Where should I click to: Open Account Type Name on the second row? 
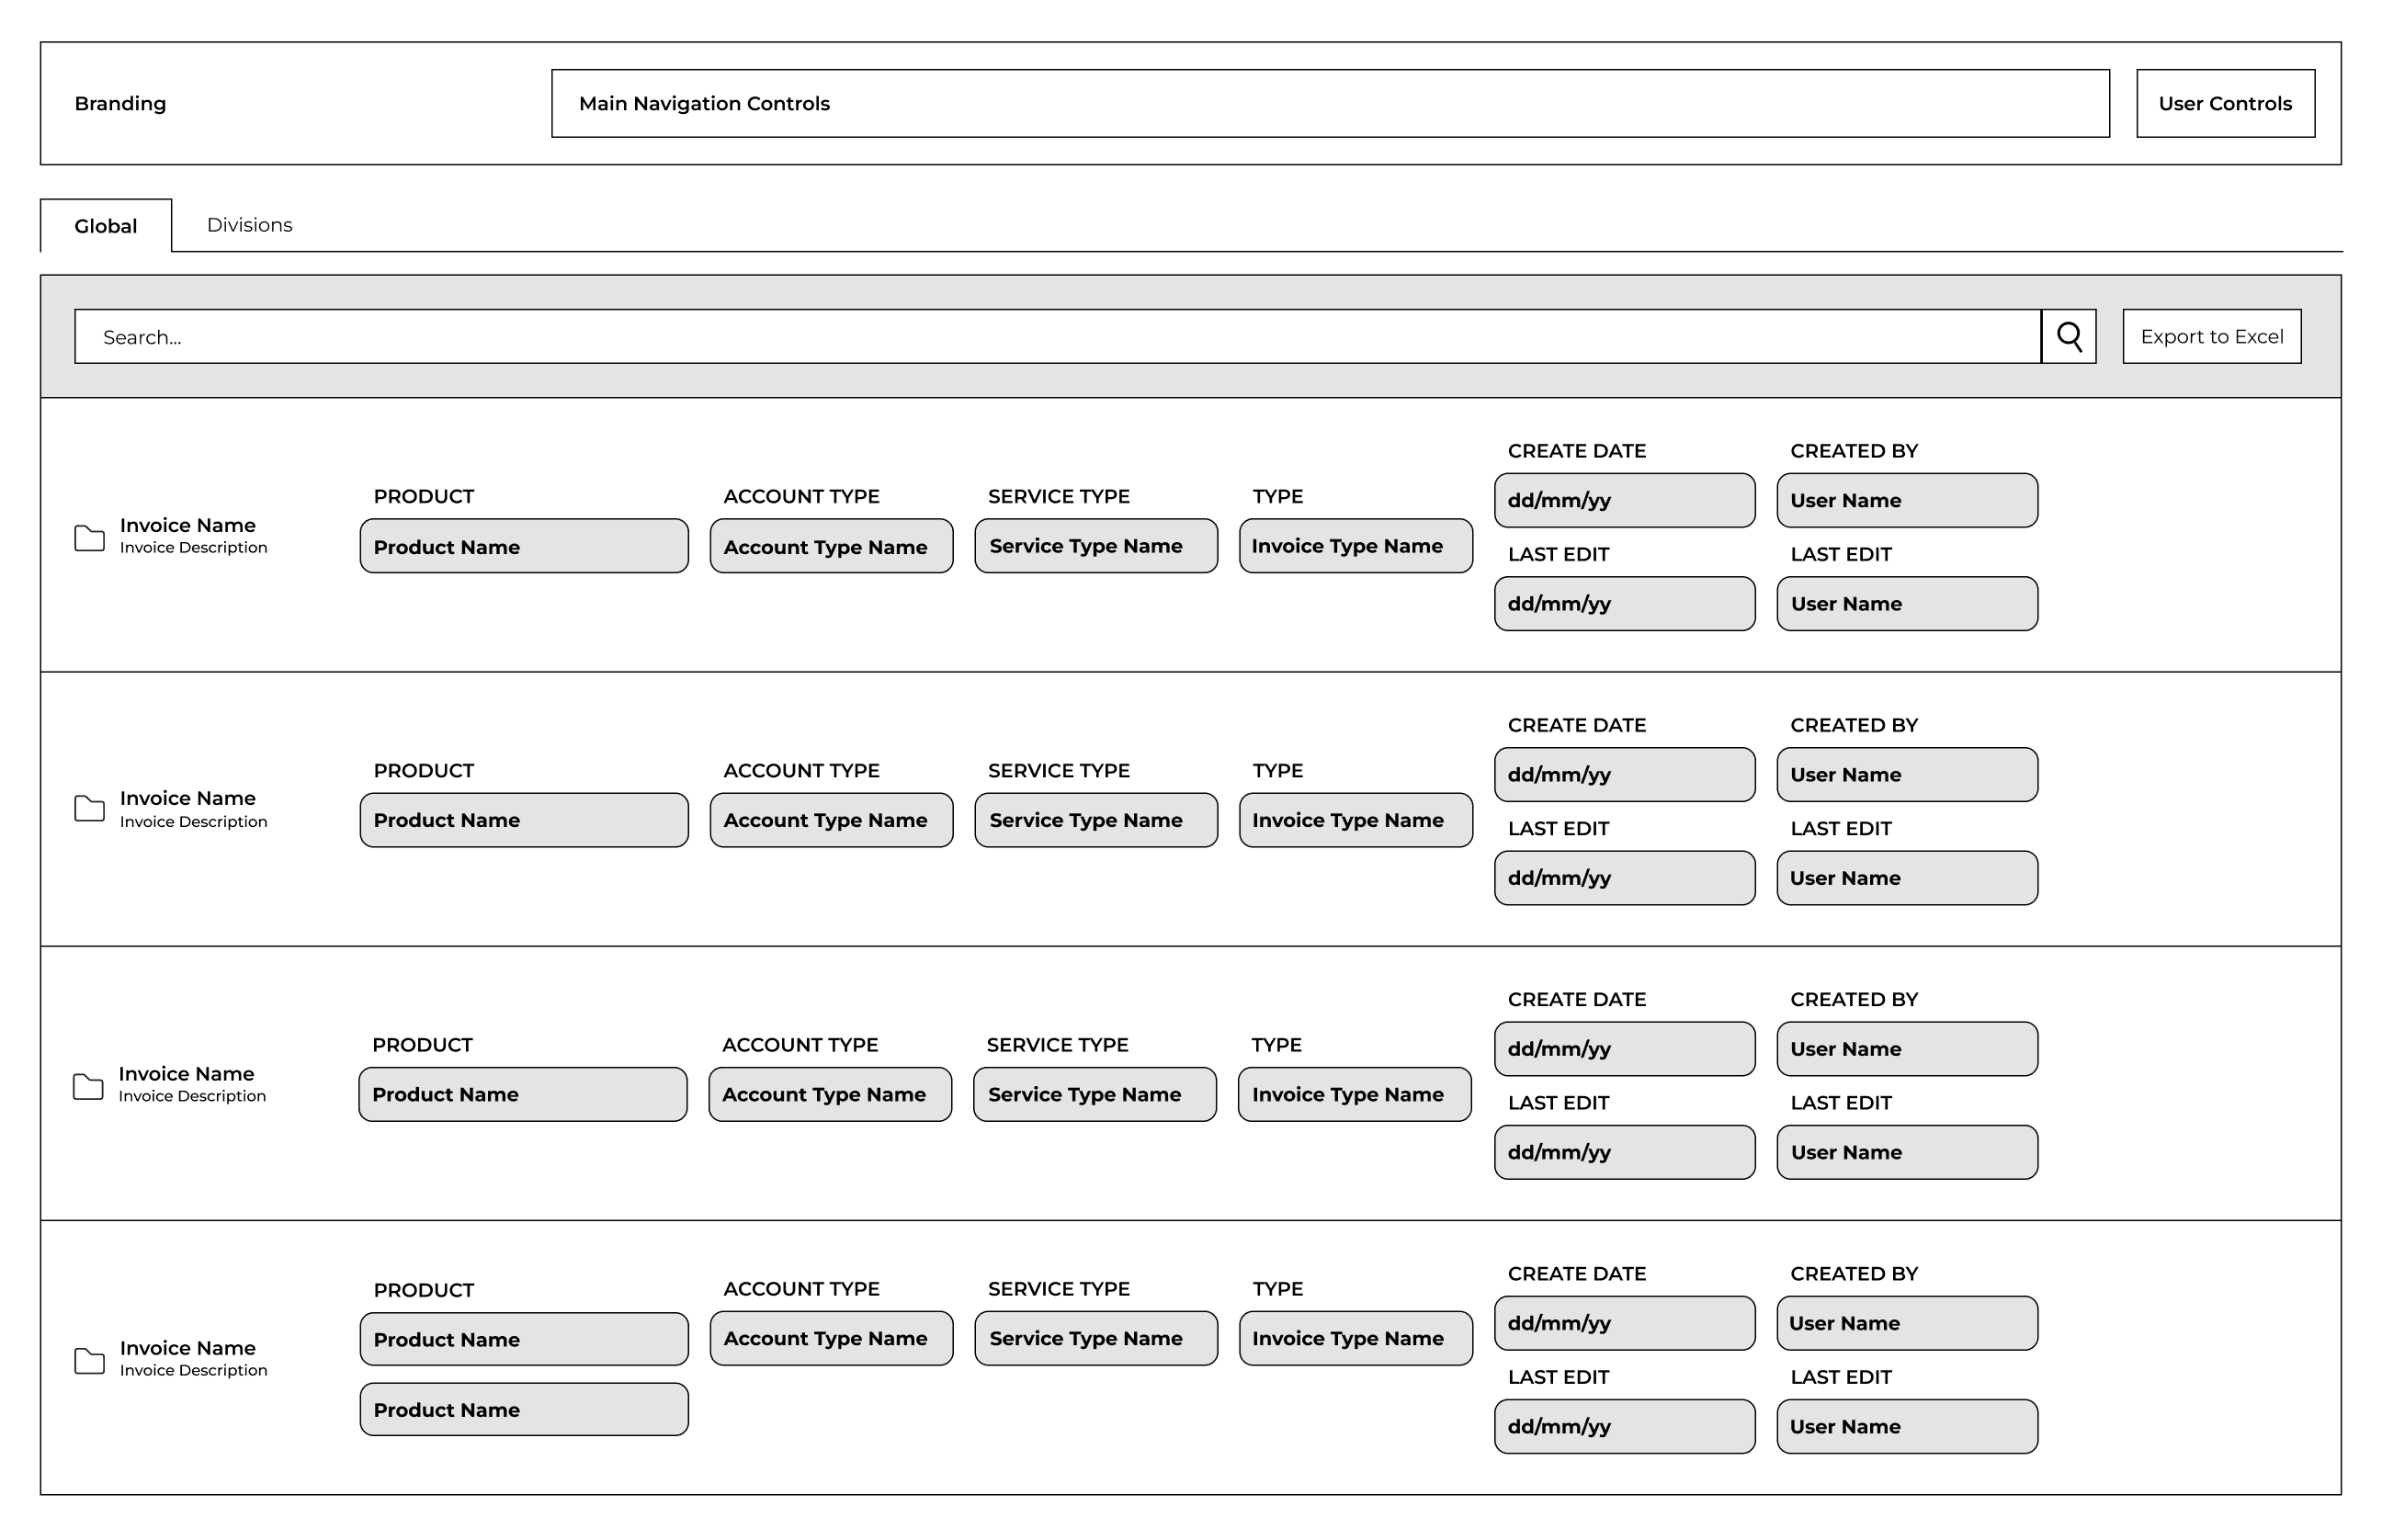(x=830, y=820)
